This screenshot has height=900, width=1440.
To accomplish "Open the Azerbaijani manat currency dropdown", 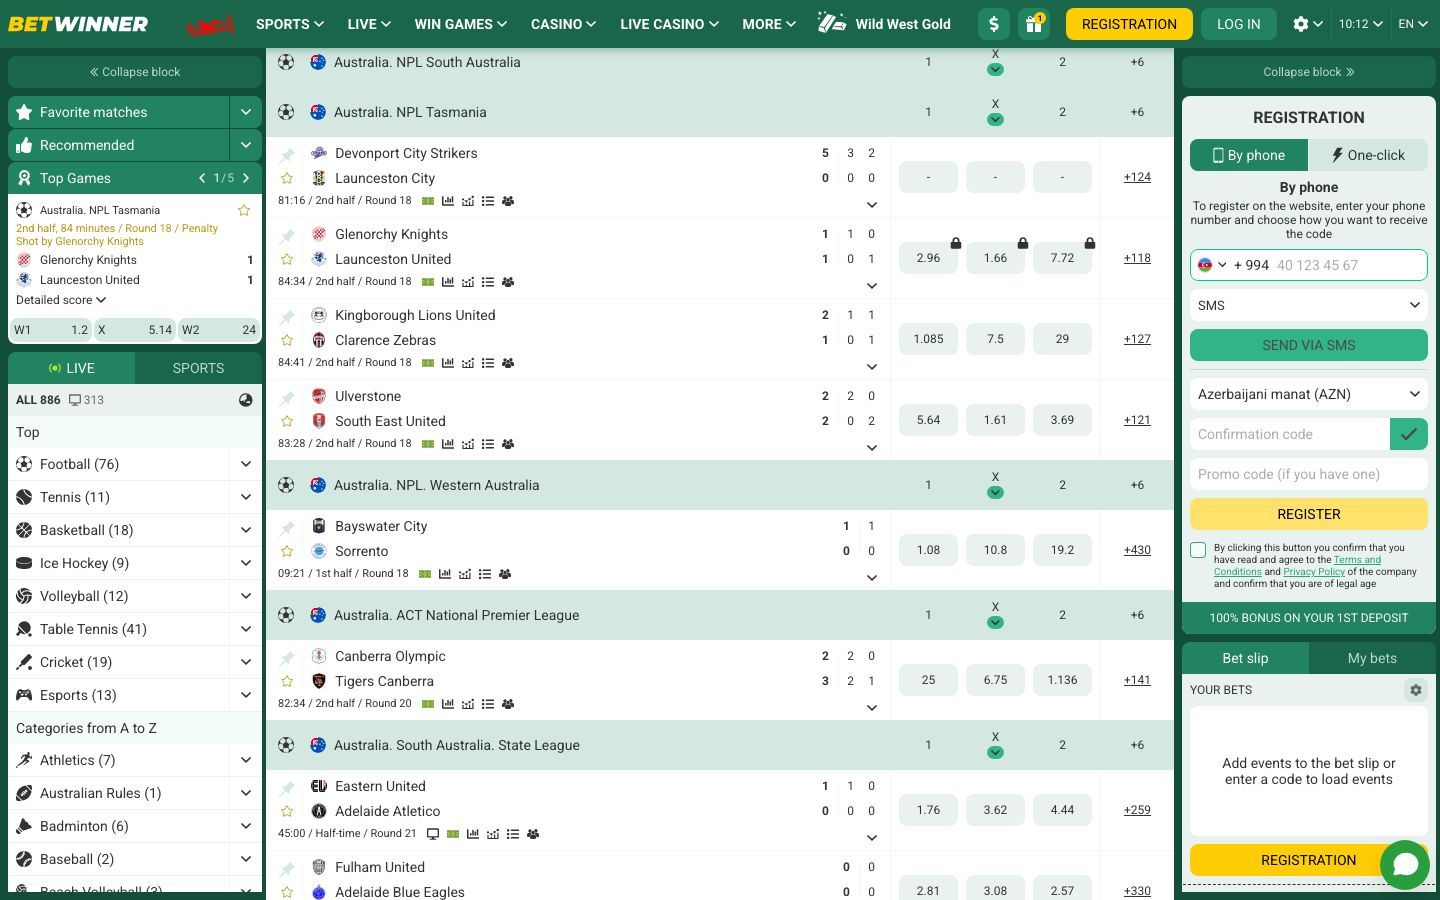I will click(x=1309, y=394).
